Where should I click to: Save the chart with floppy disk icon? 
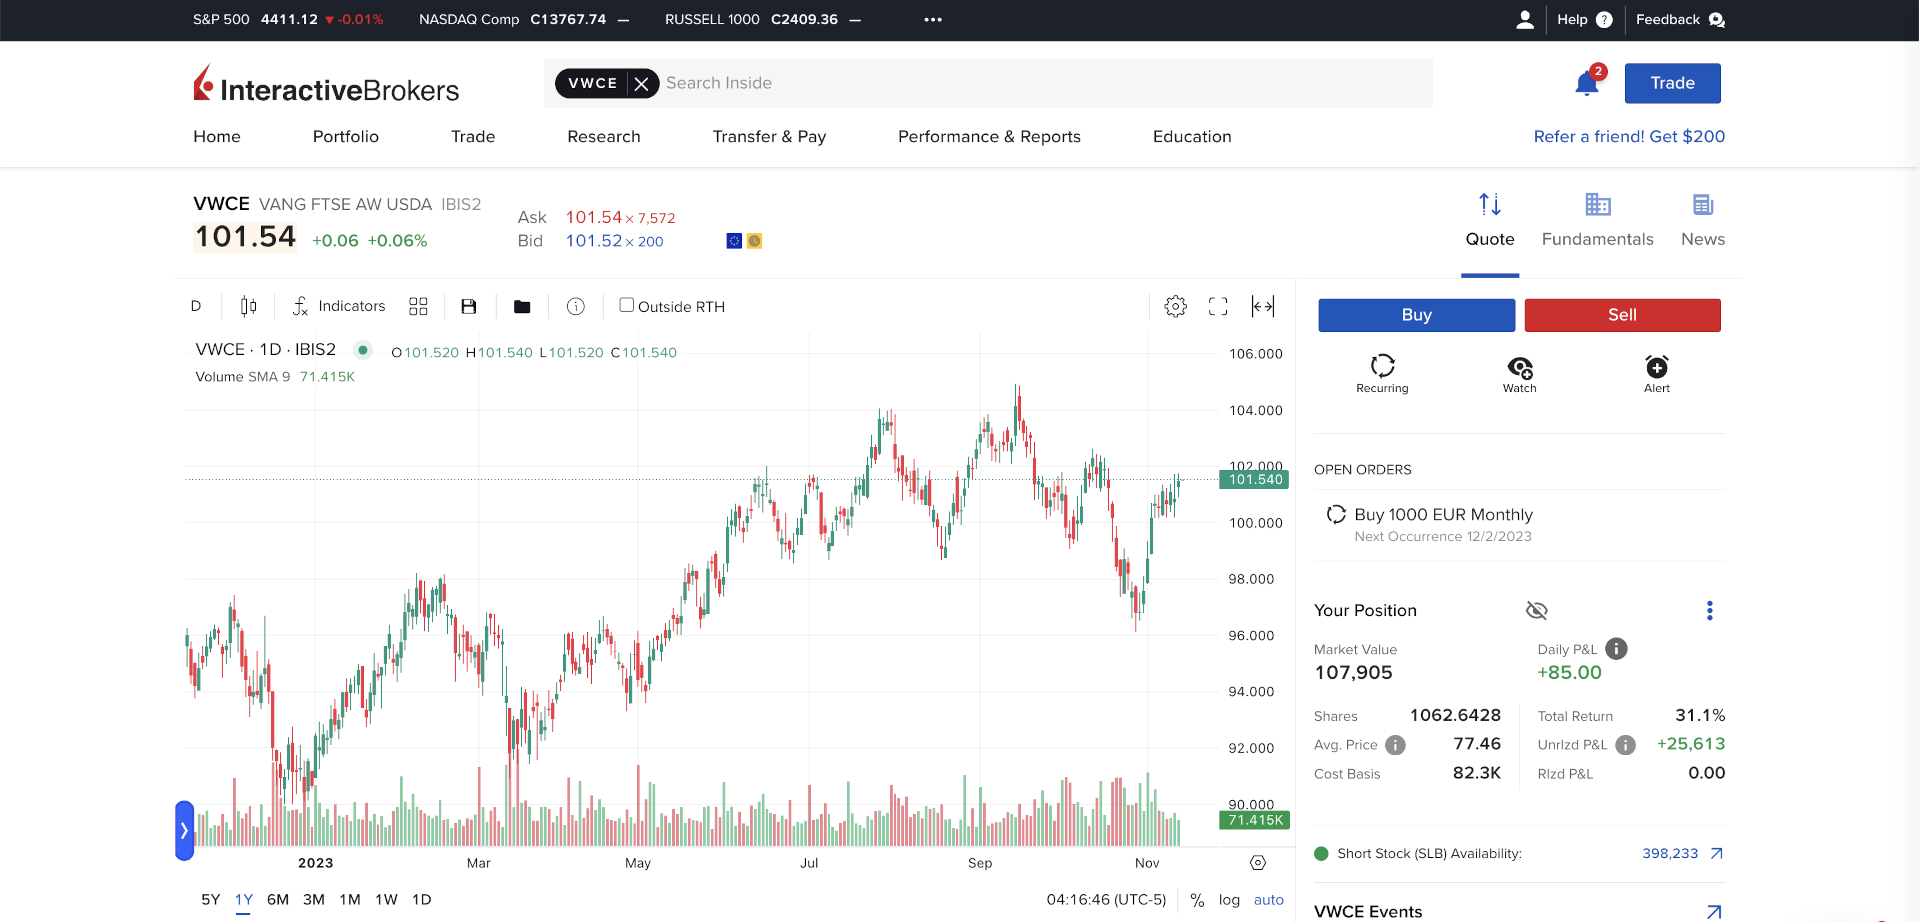click(x=468, y=306)
